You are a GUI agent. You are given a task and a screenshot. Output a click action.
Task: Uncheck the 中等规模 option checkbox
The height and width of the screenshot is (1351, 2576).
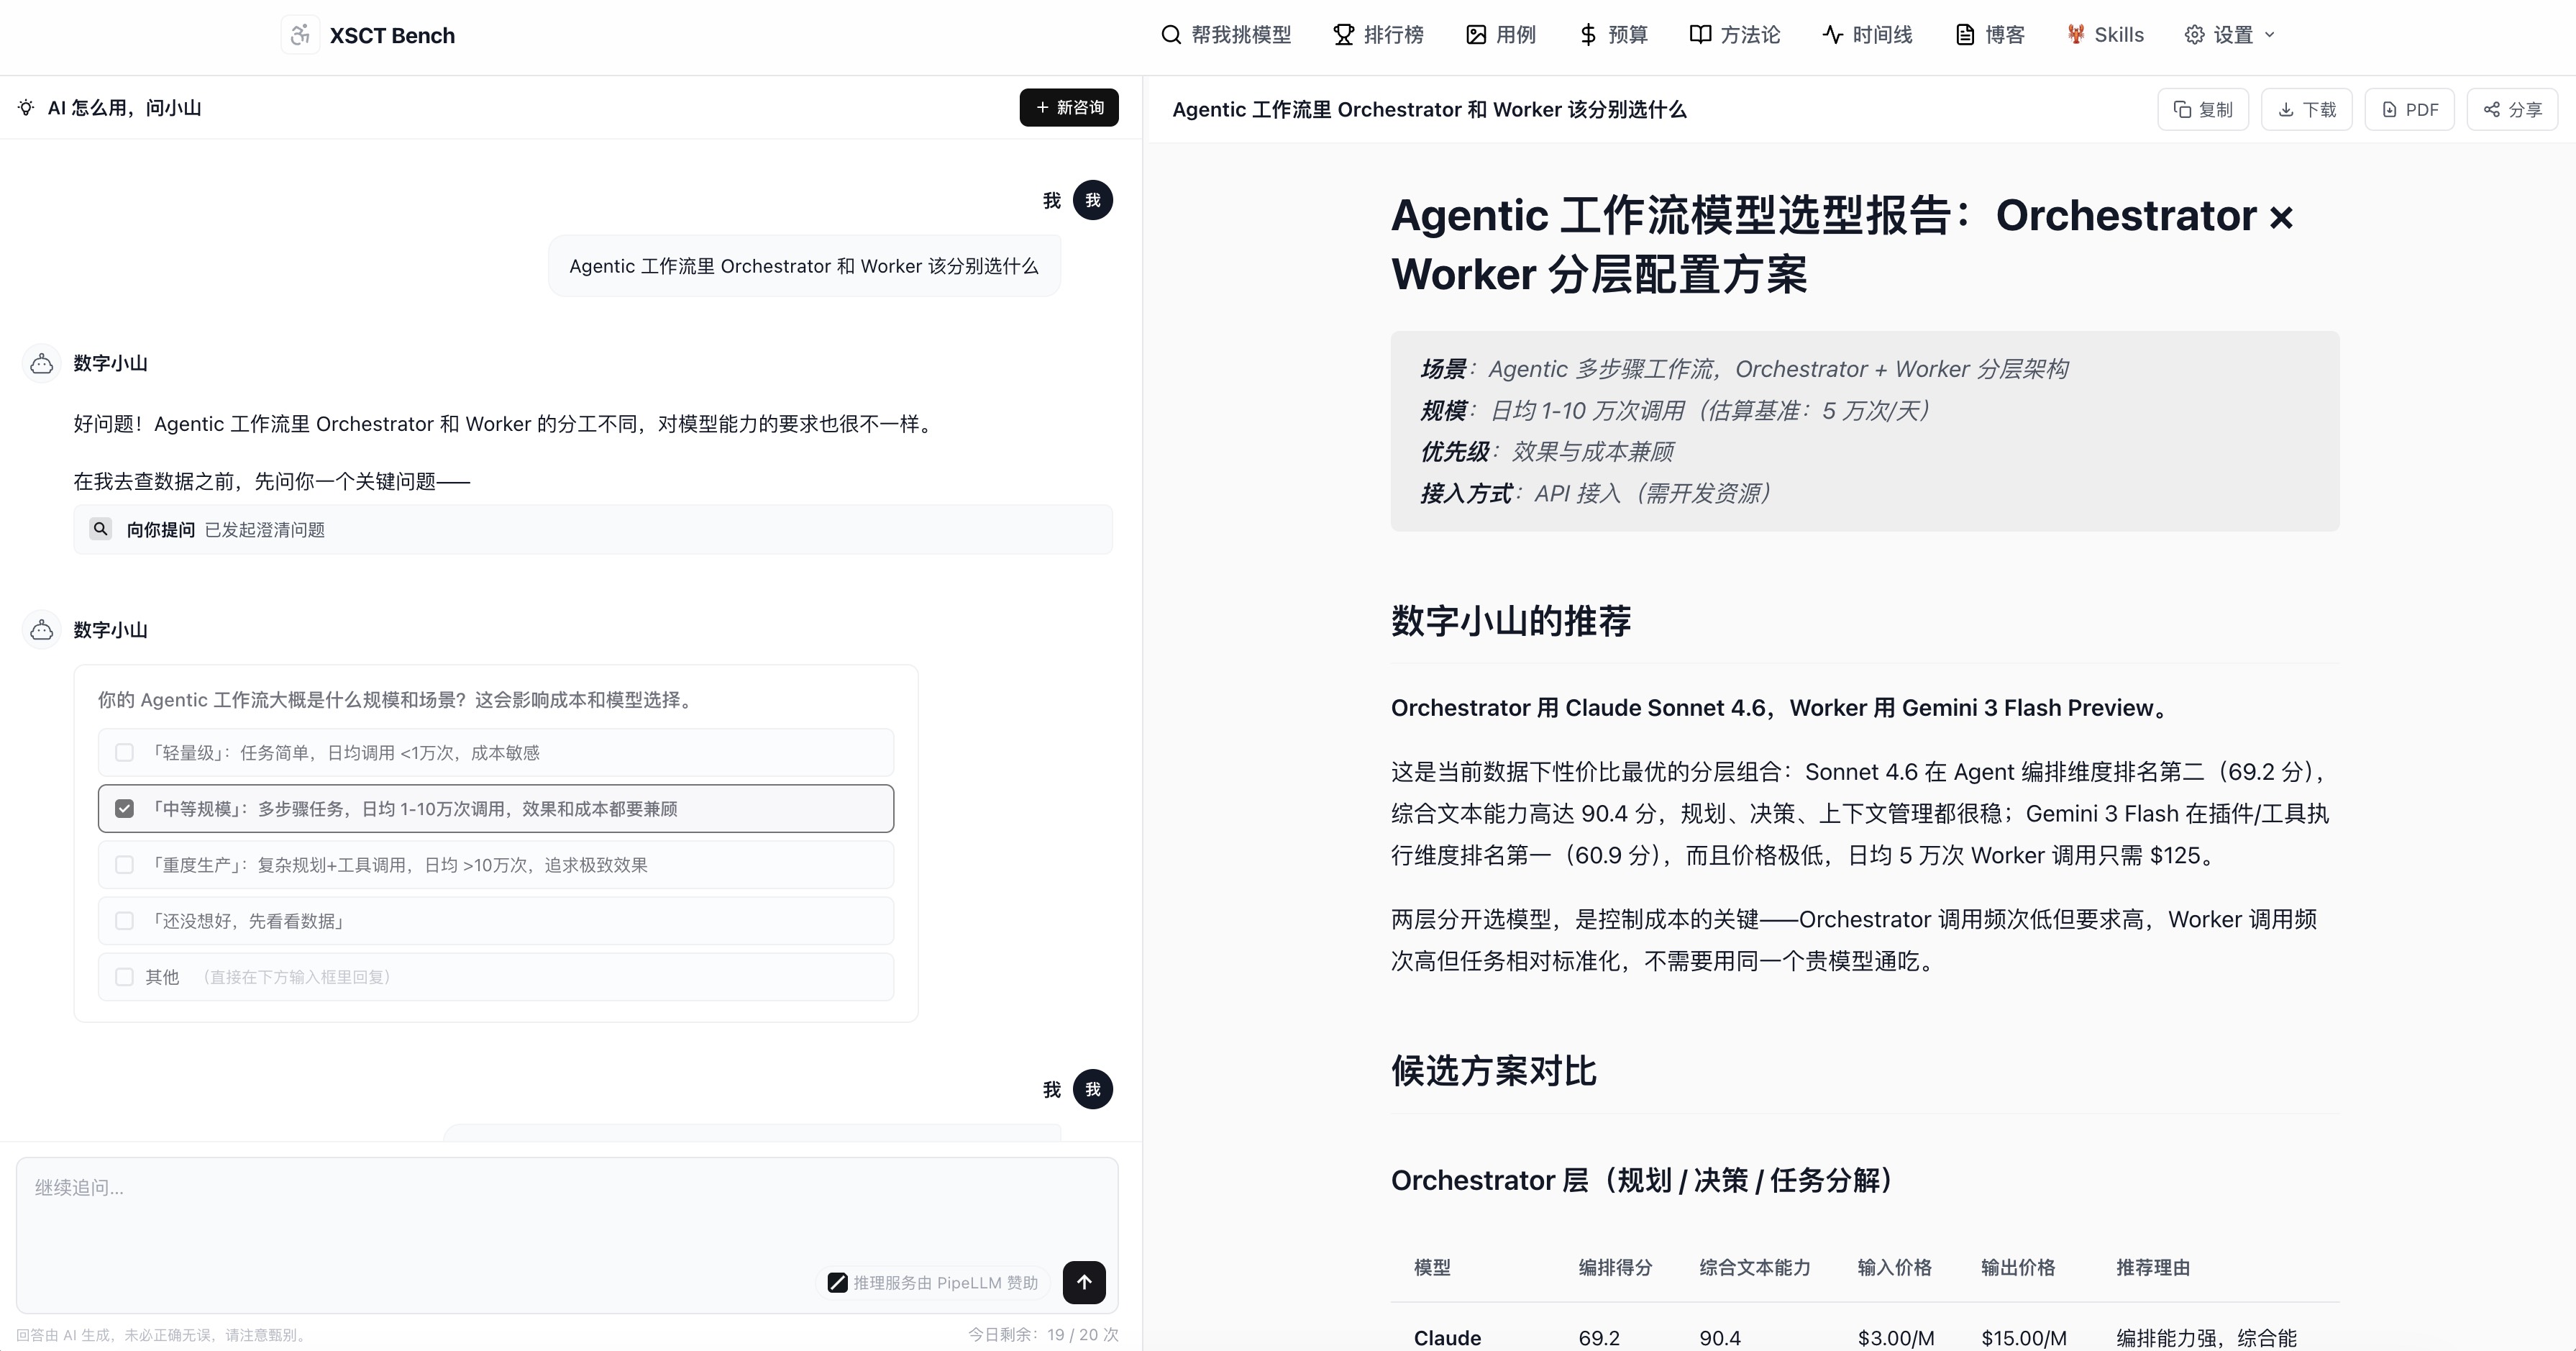[x=124, y=809]
